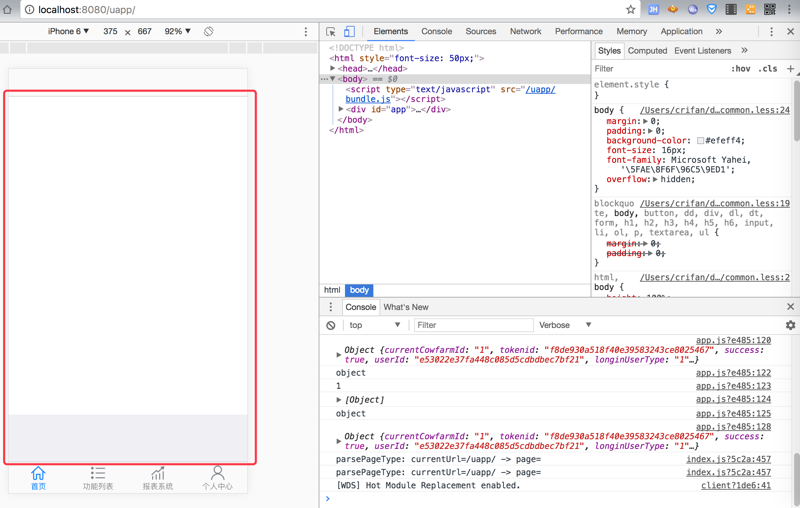Screen dimensions: 800x508
Task: Open the iPhone 6 device dropdown
Action: click(x=68, y=31)
